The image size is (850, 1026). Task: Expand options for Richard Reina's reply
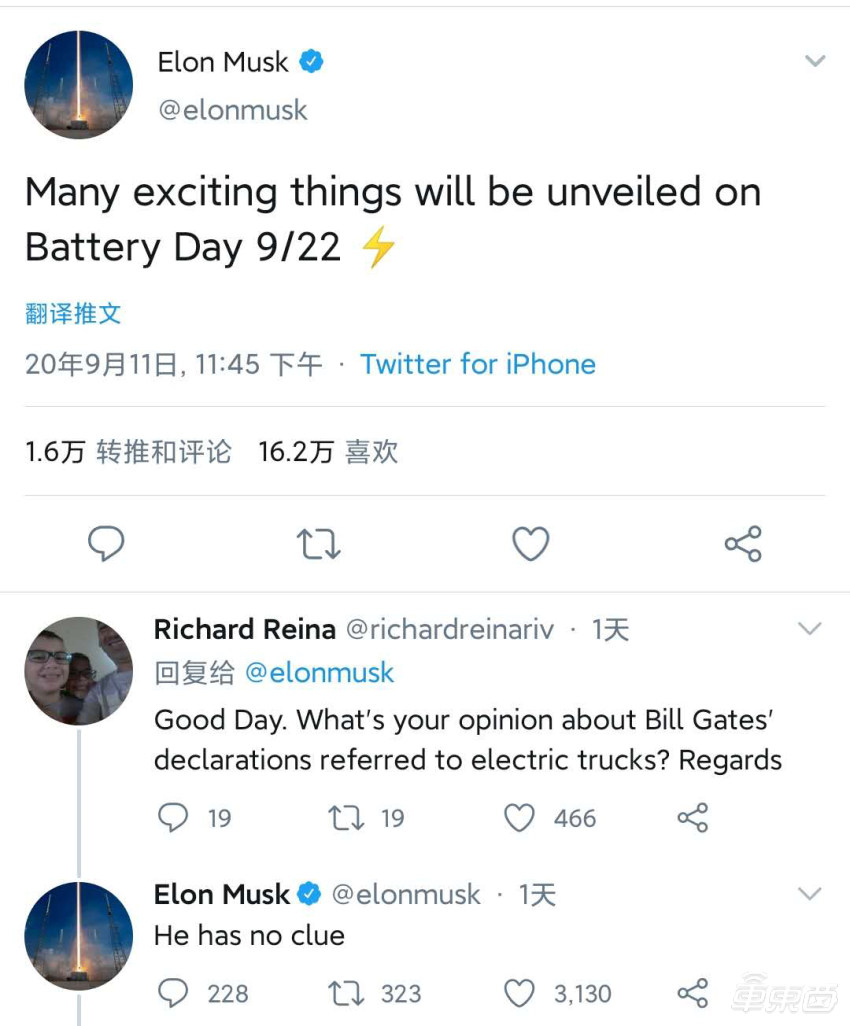(x=810, y=629)
